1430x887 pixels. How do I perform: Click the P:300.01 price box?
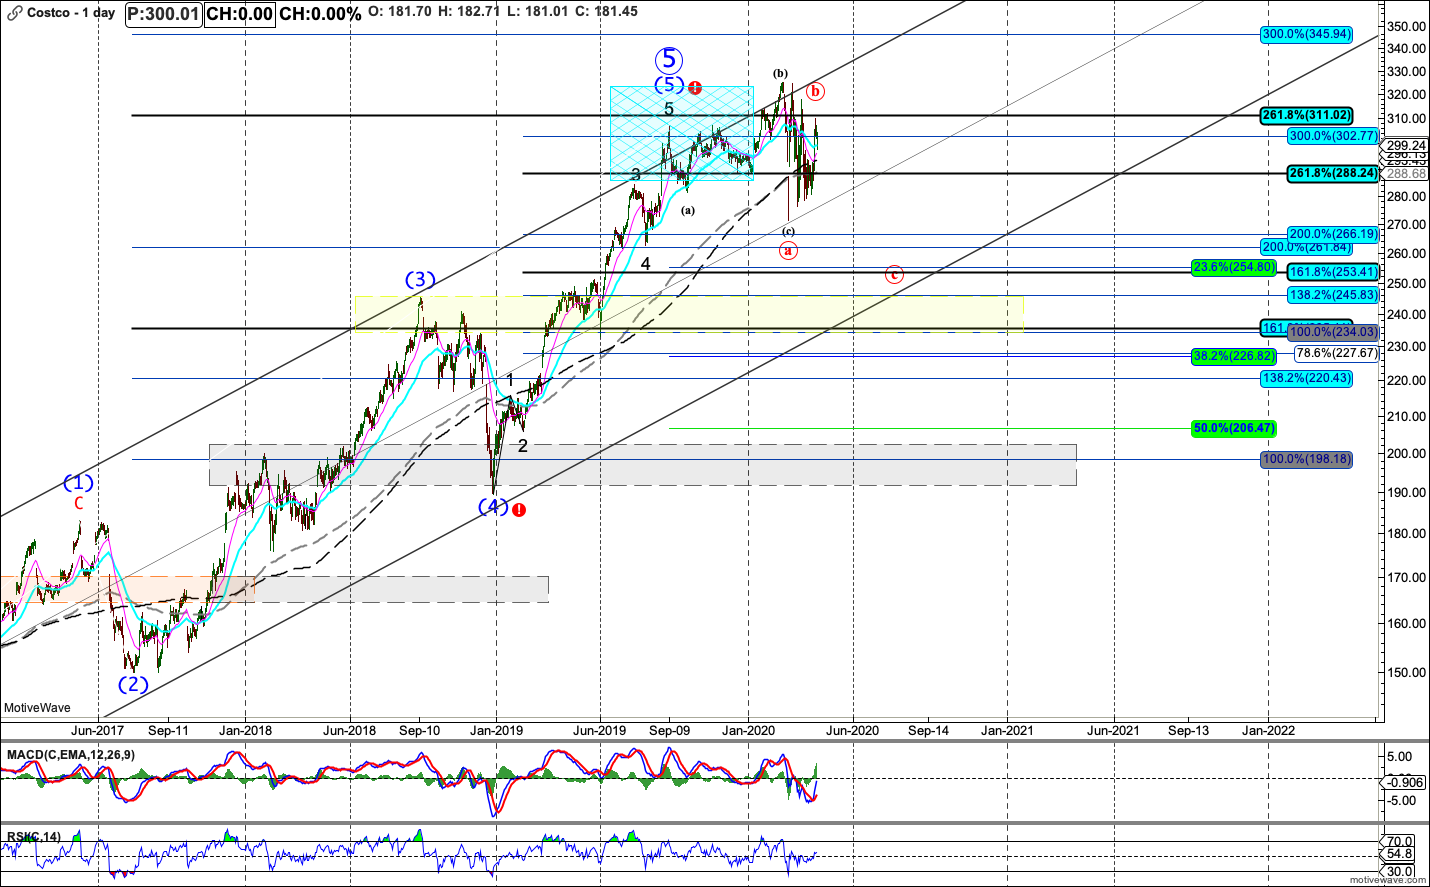[x=165, y=14]
